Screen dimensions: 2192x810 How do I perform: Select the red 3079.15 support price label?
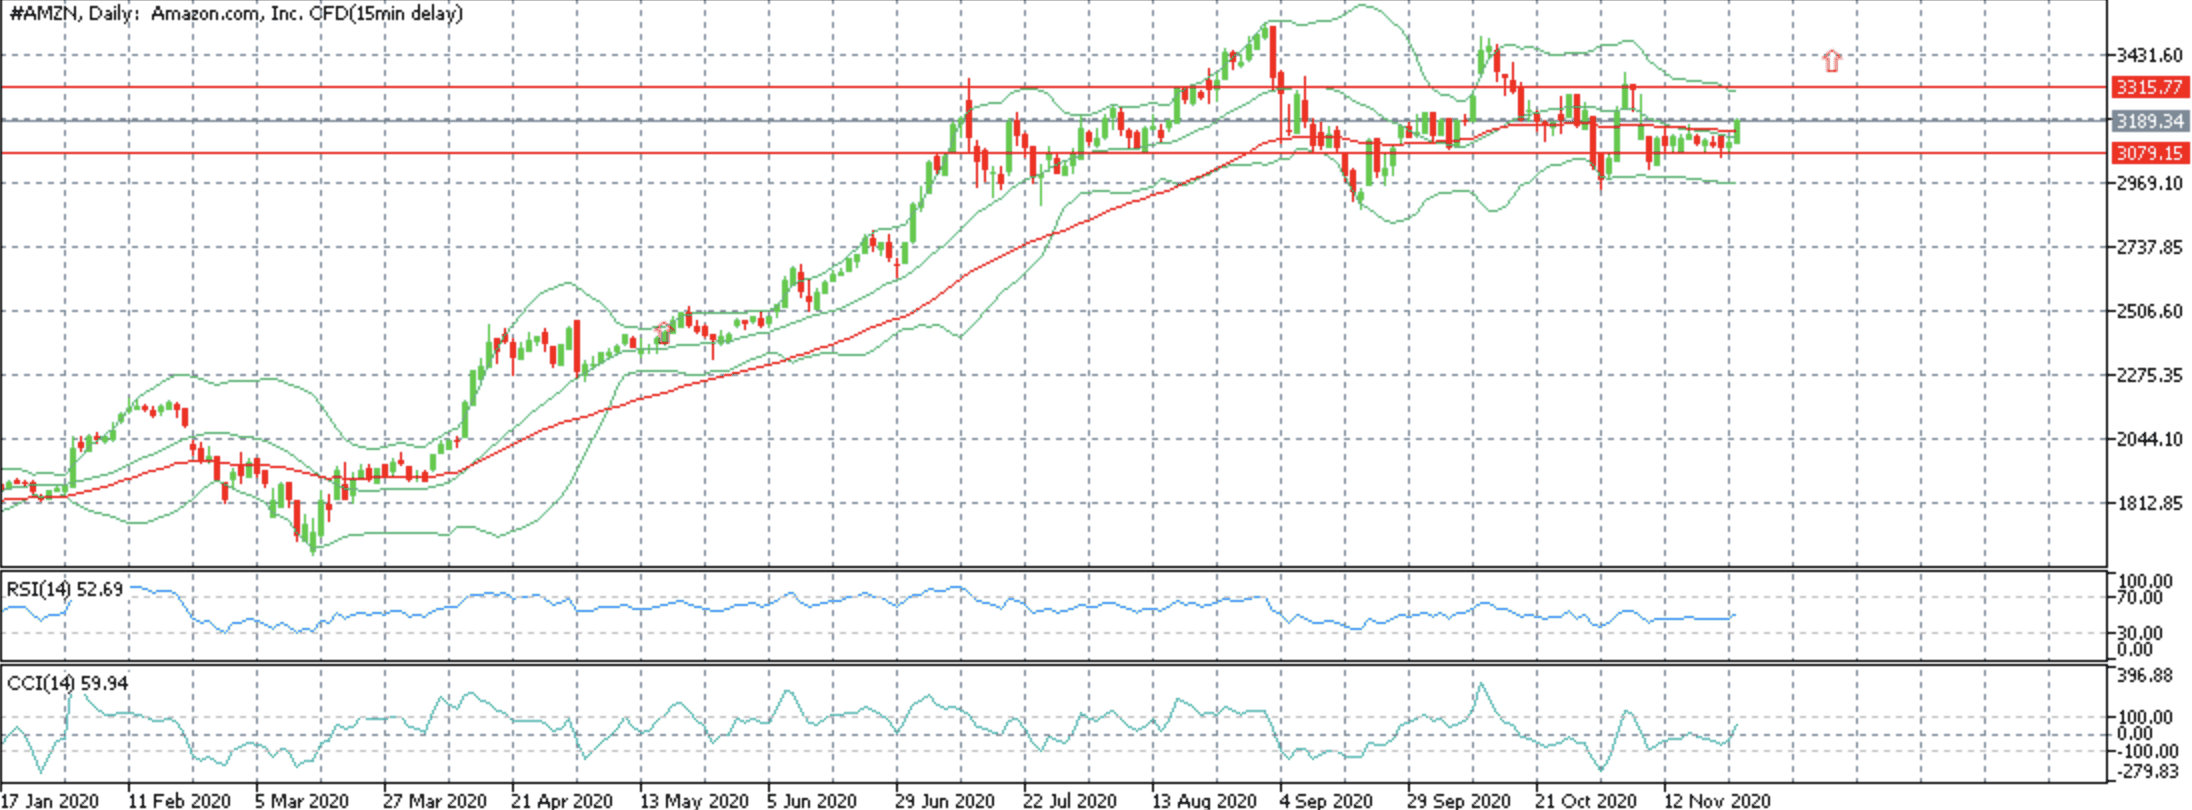(2149, 153)
